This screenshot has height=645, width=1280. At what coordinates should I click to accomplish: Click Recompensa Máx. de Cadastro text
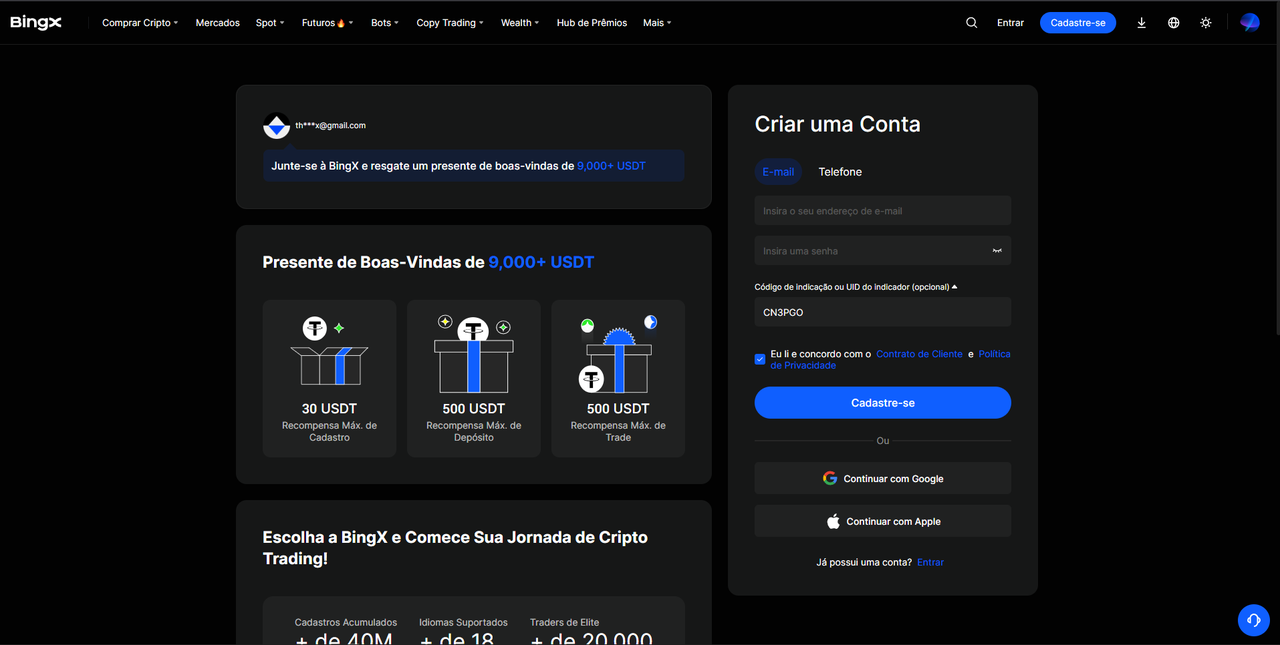tap(329, 431)
